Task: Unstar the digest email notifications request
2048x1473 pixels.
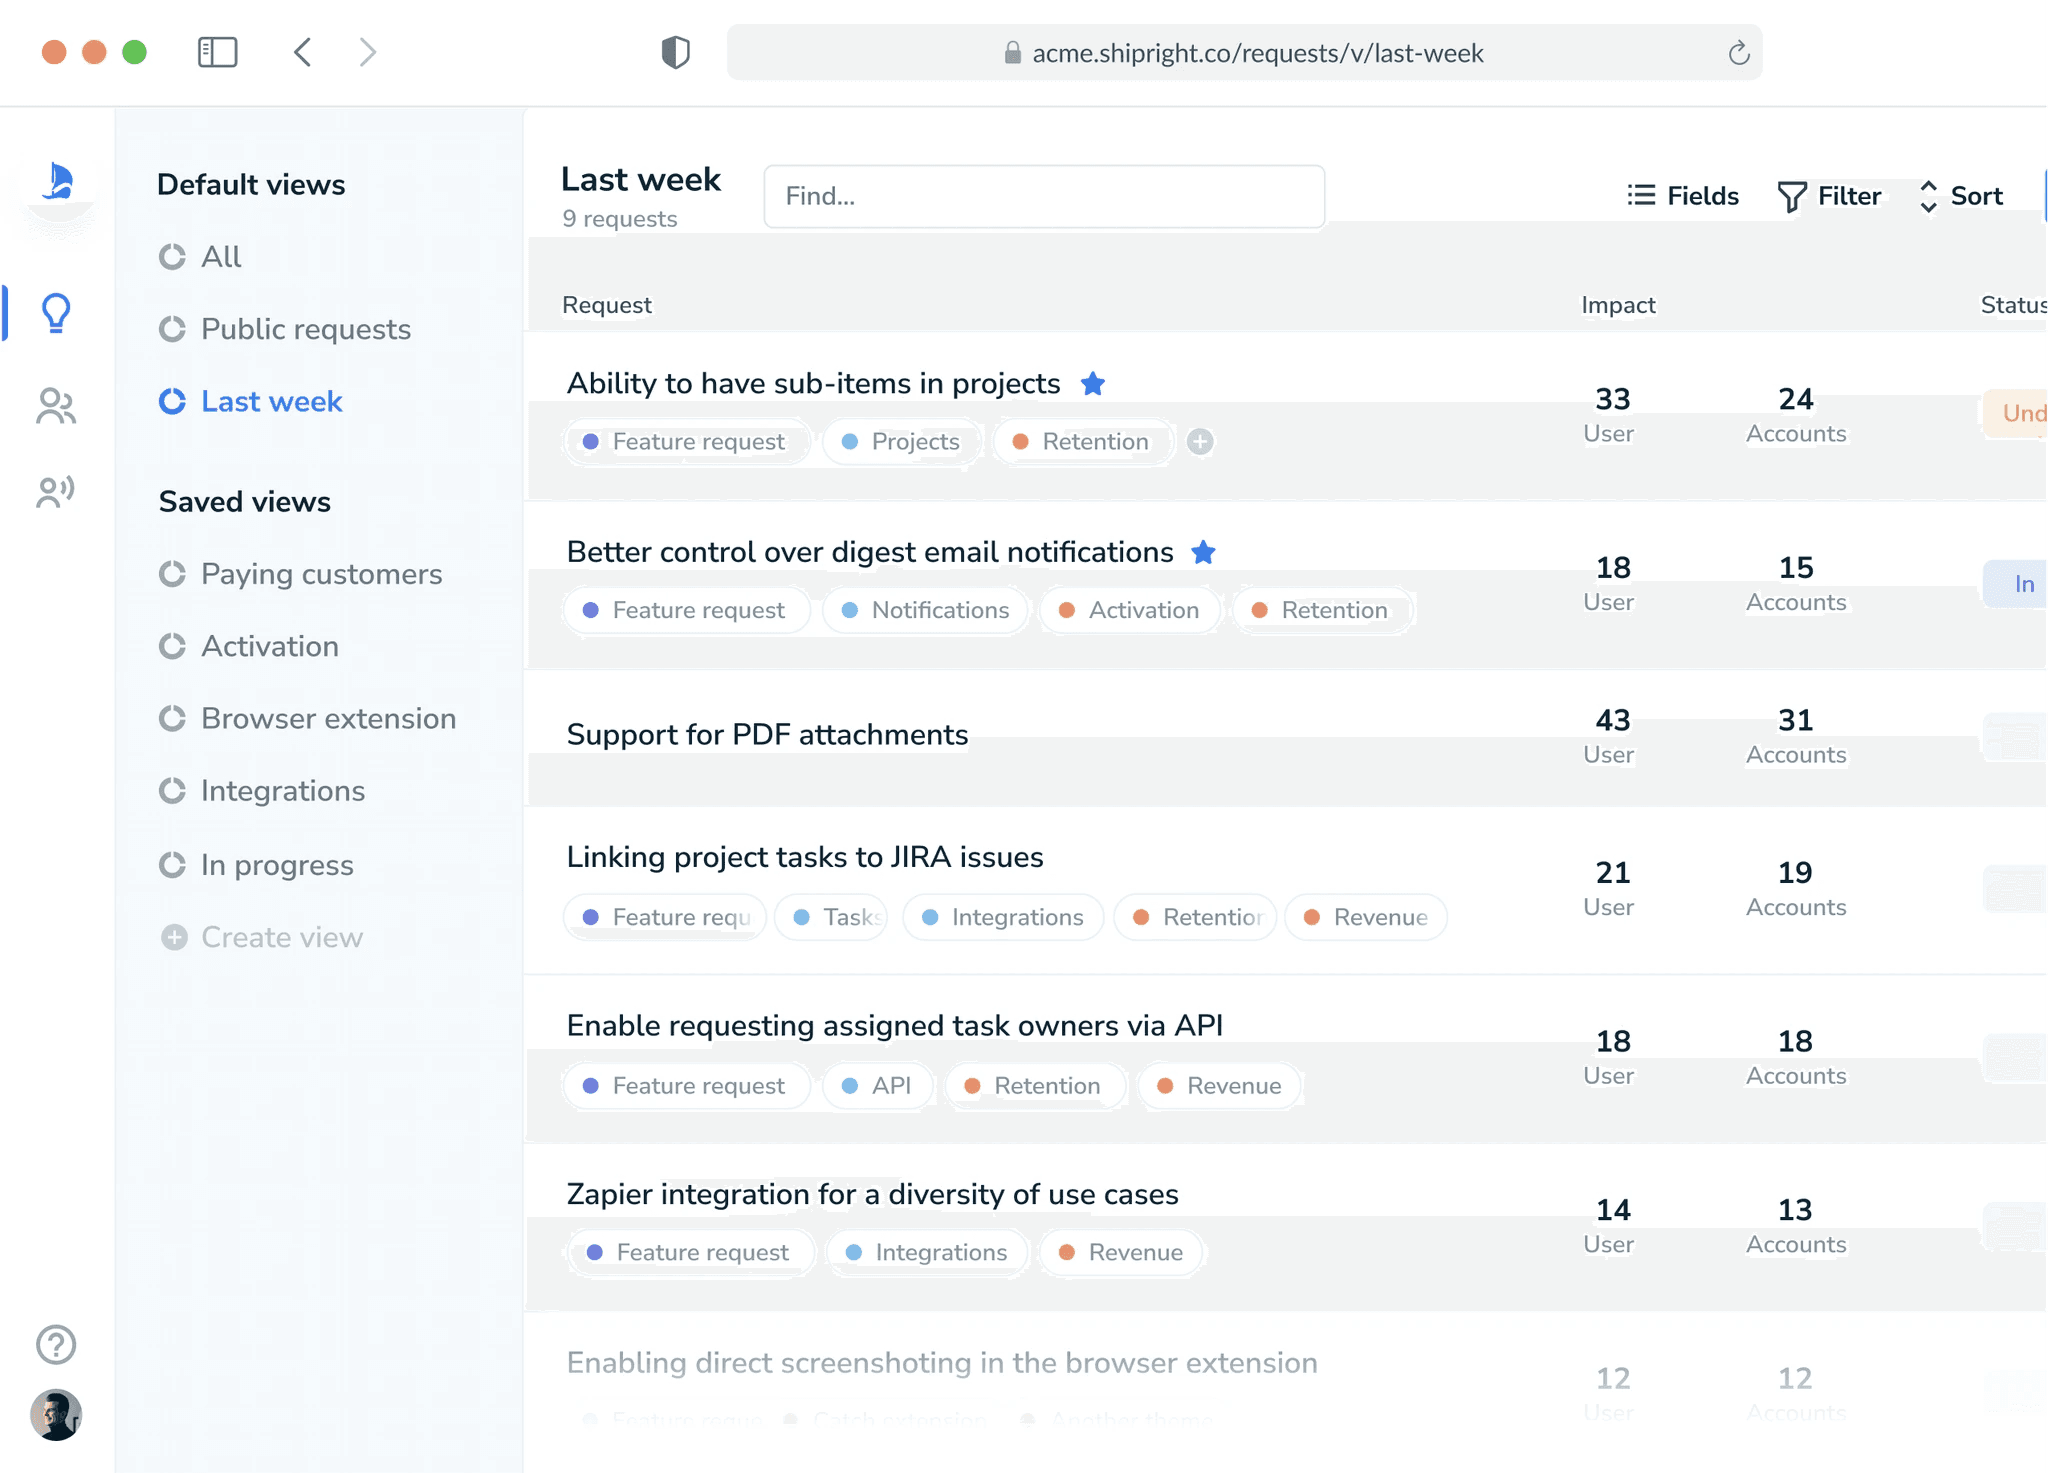Action: 1204,552
